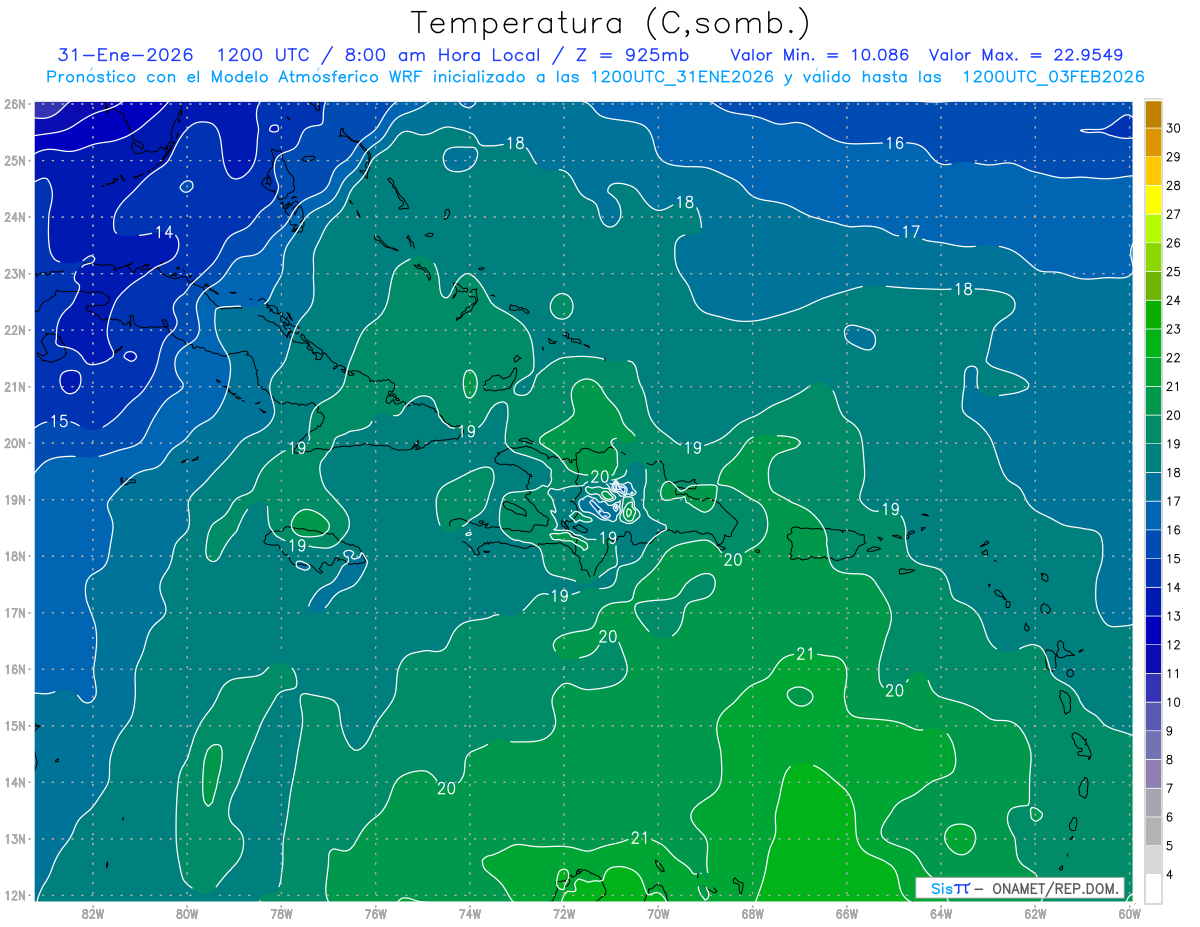
Task: Click the colorbar label 23
Action: point(1174,329)
